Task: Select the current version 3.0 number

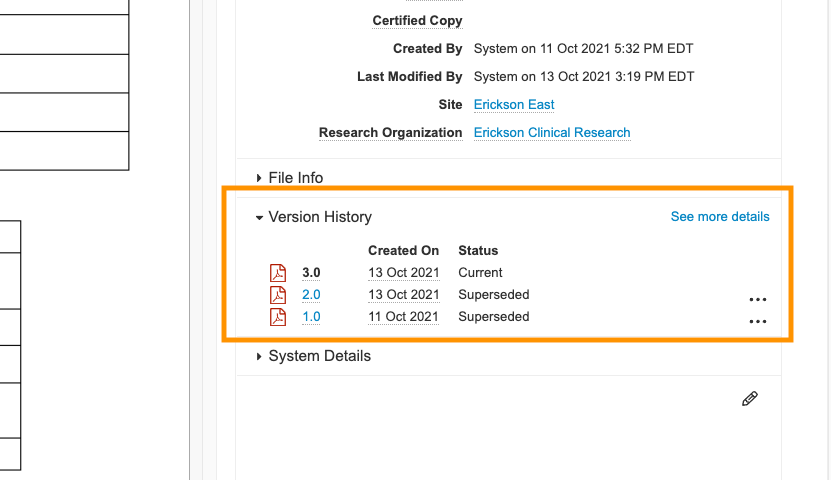Action: 311,273
